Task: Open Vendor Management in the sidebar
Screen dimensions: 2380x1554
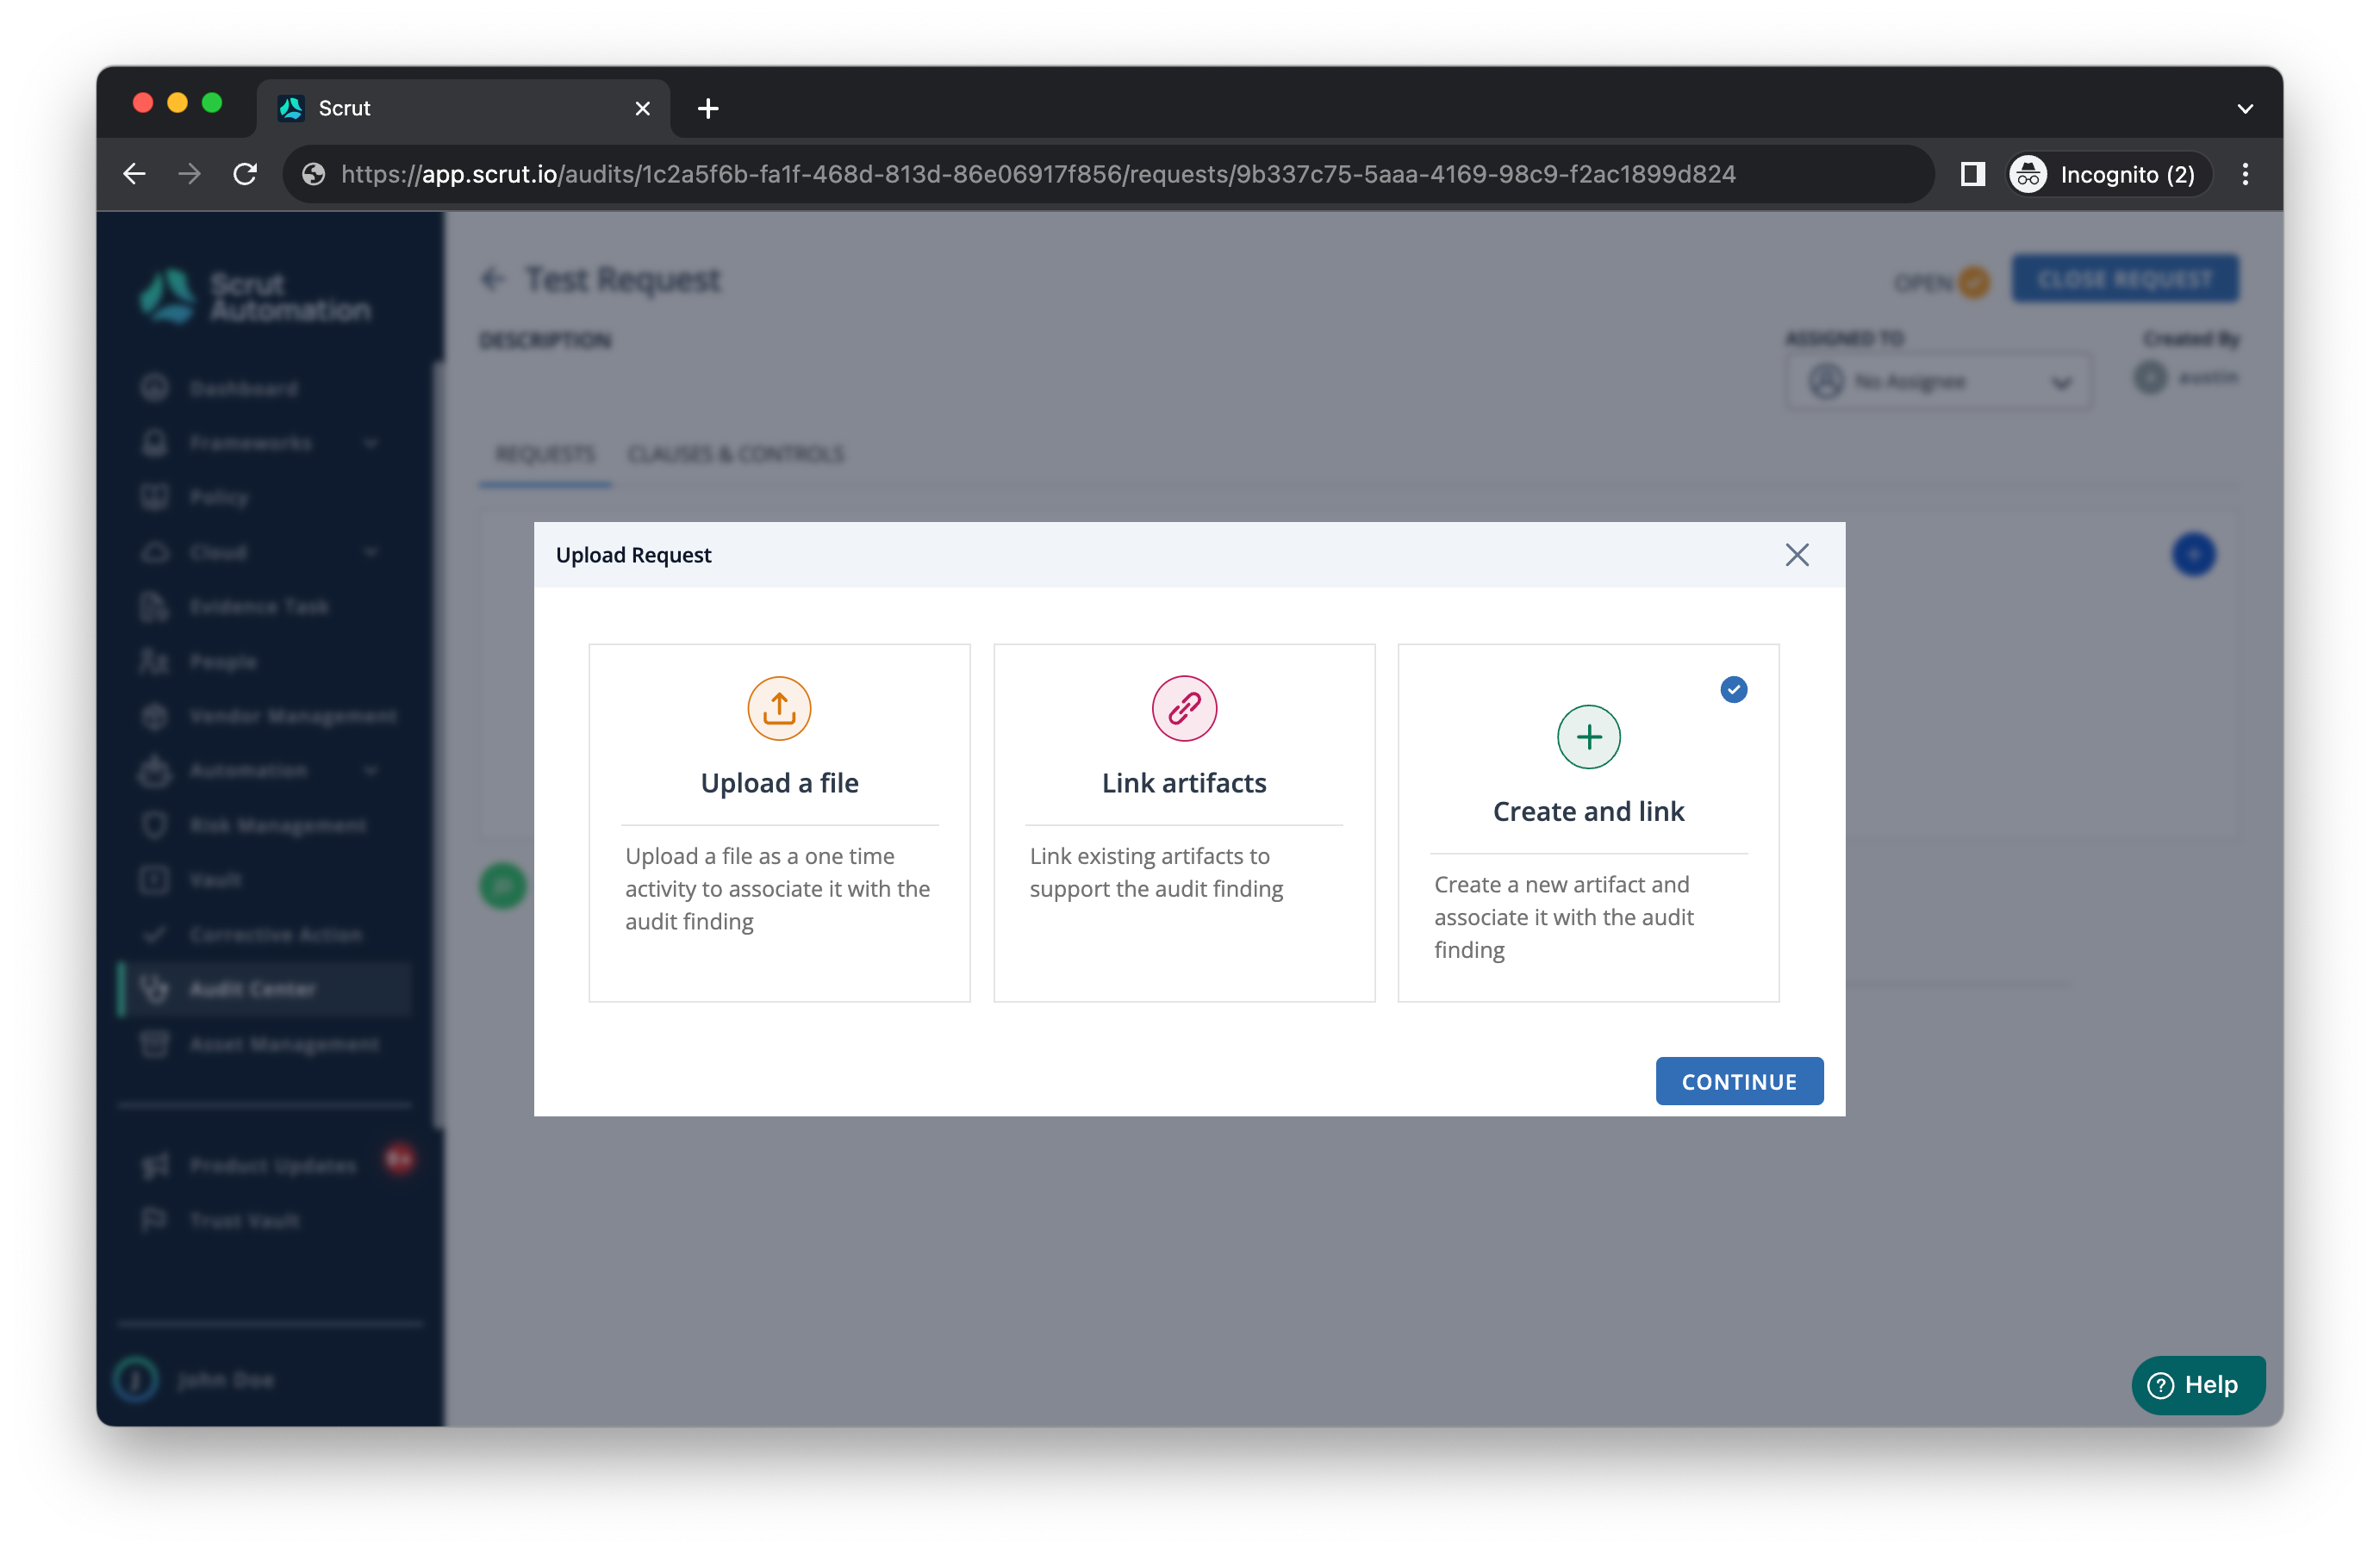Action: 292,716
